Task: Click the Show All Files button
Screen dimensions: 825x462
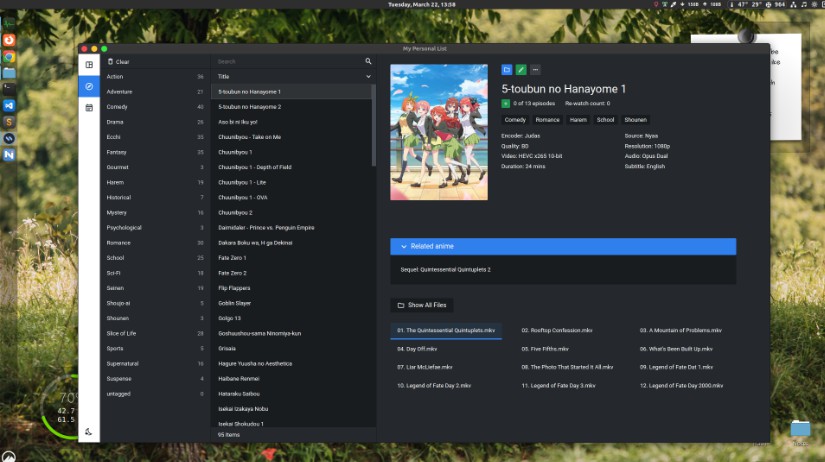Action: [x=421, y=305]
